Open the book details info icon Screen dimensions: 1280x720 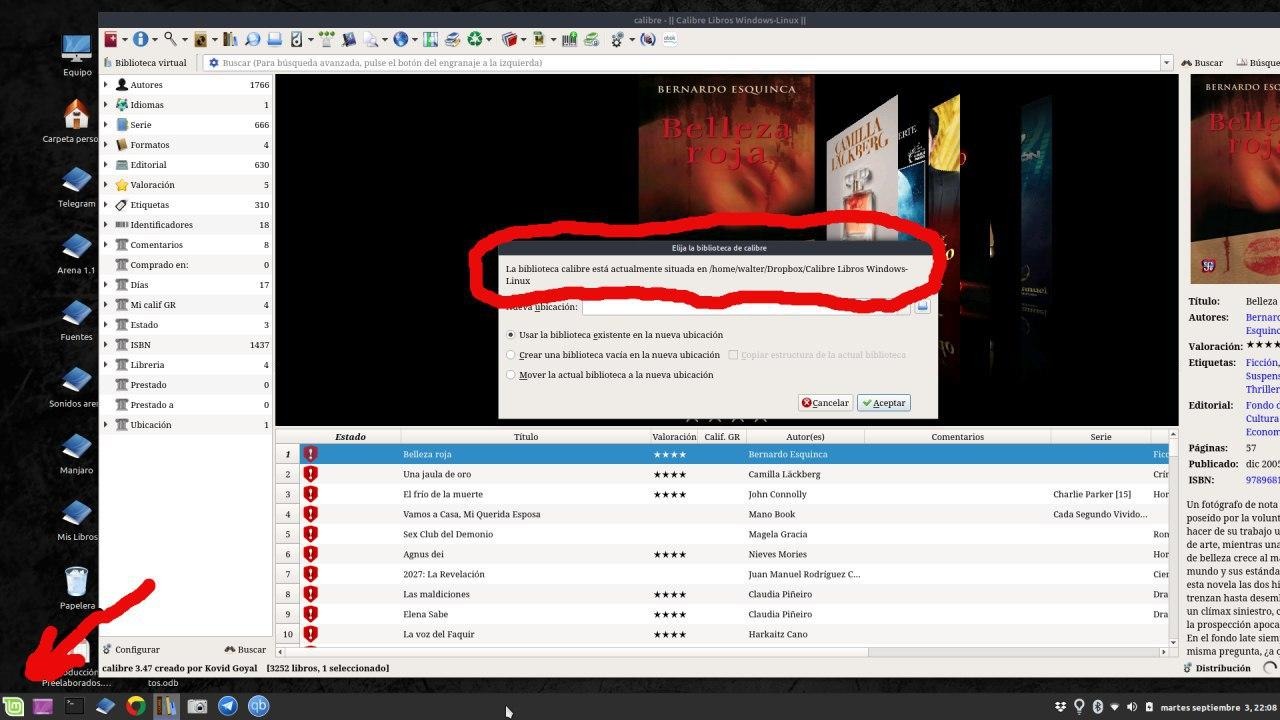[141, 39]
